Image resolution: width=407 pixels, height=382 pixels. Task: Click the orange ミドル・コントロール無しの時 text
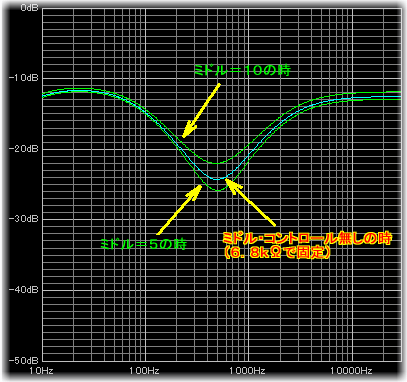tap(307, 238)
